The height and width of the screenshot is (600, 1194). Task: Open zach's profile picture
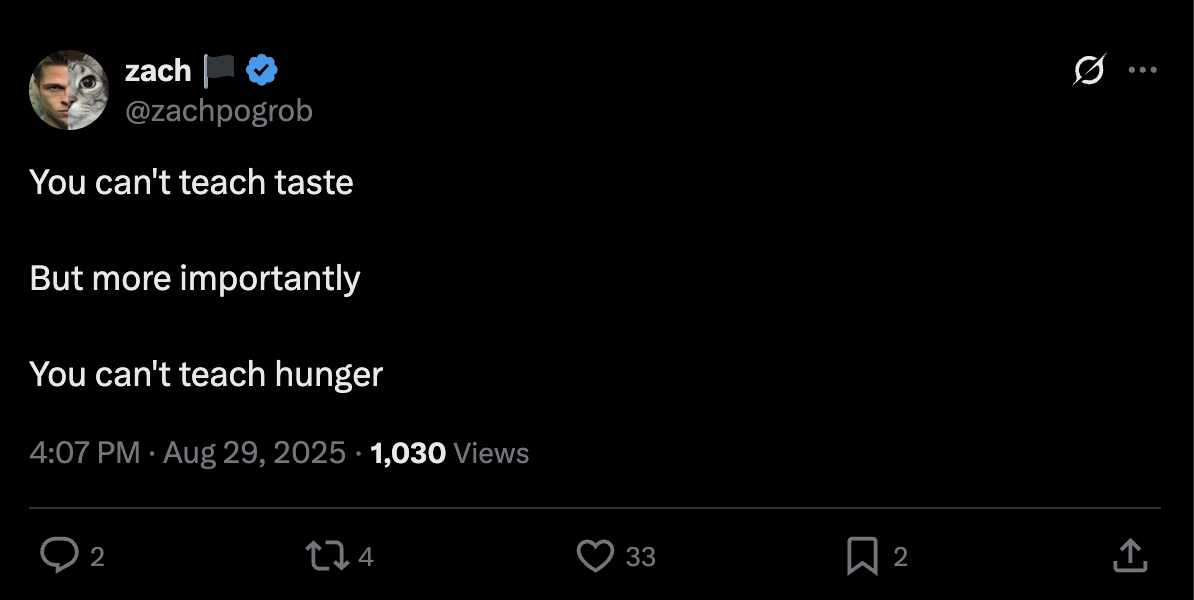tap(68, 90)
